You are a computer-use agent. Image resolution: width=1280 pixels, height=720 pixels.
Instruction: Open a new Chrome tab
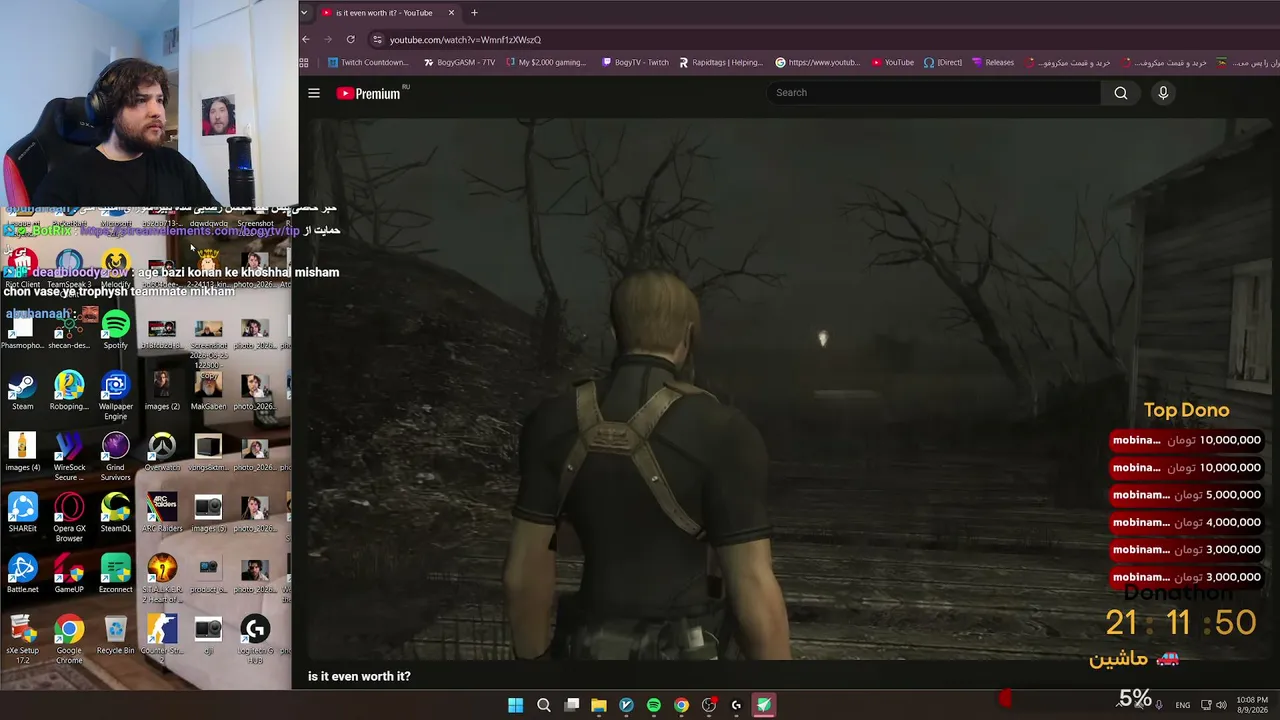[x=474, y=13]
